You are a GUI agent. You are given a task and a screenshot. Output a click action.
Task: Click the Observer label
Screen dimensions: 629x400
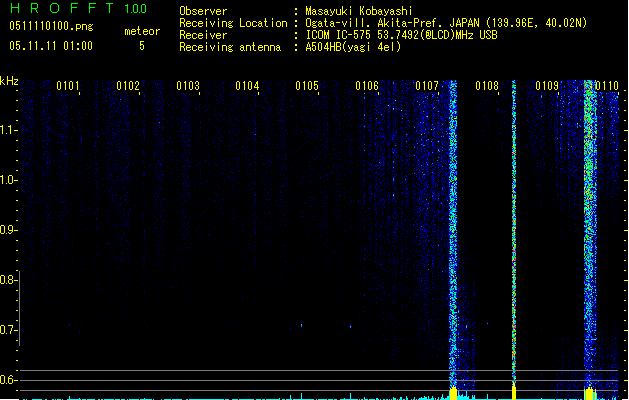[x=203, y=11]
